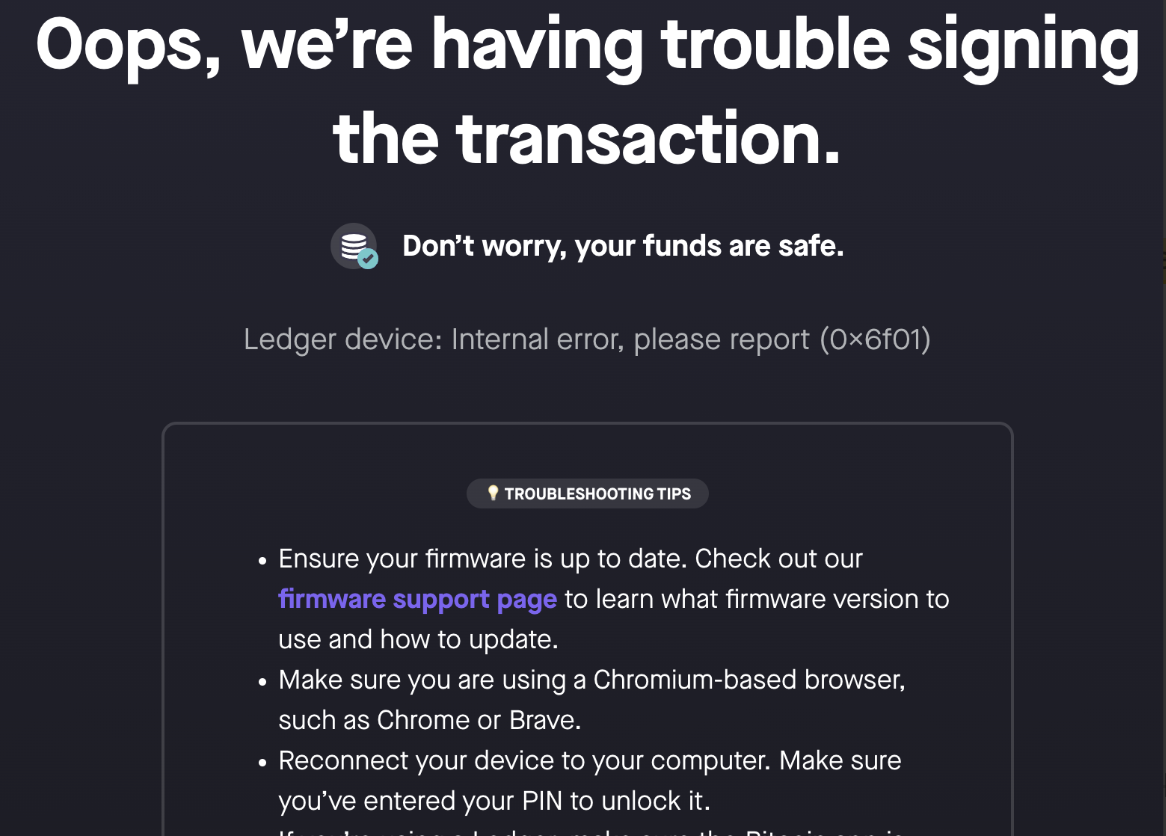Image resolution: width=1166 pixels, height=836 pixels.
Task: Click the lightbulb icon in the tips badge
Action: pos(494,493)
